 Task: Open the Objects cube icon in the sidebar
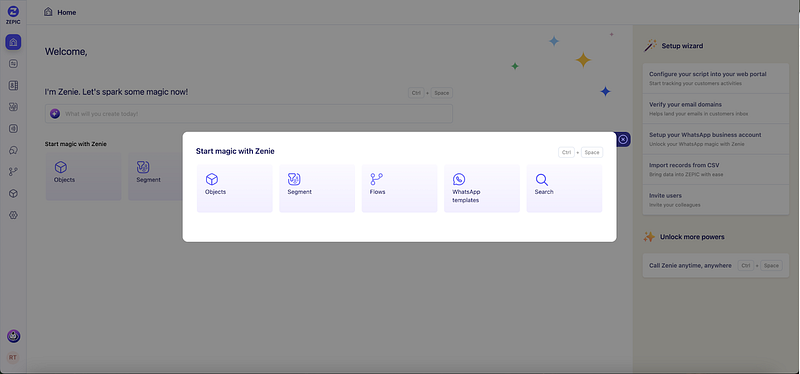[13, 193]
